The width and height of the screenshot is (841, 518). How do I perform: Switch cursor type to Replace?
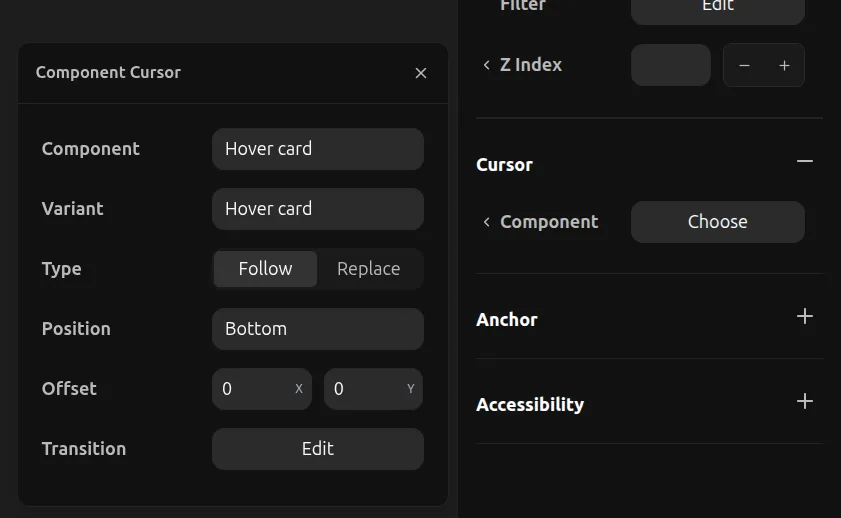[x=369, y=269]
